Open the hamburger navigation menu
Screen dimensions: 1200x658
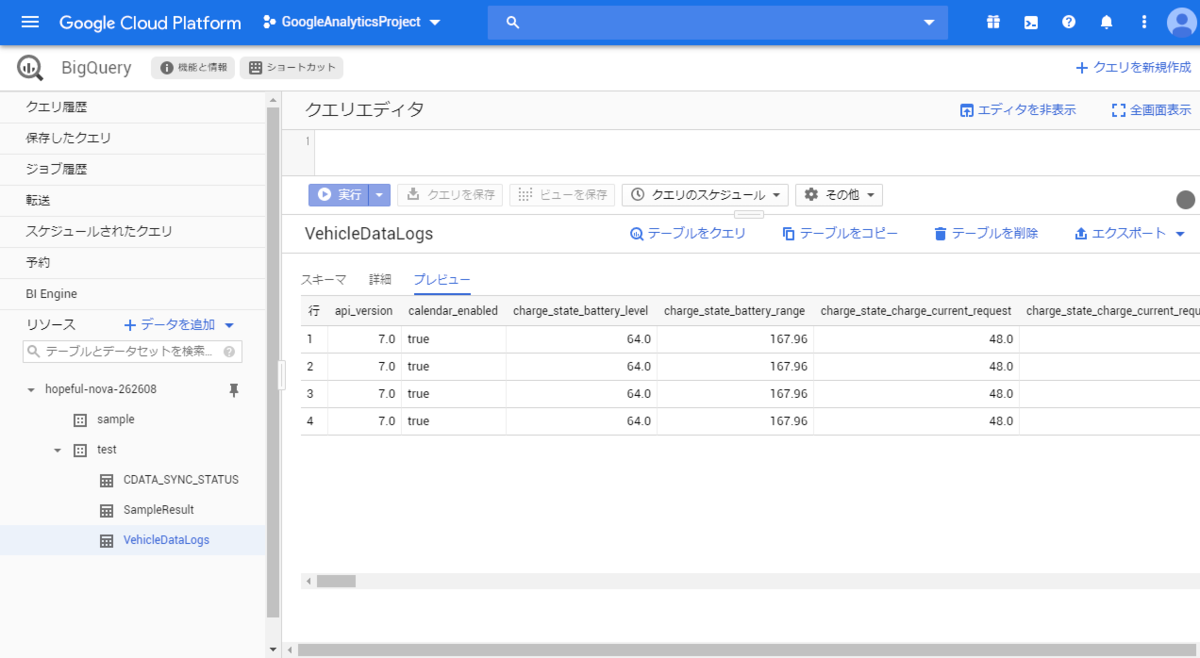pos(30,22)
